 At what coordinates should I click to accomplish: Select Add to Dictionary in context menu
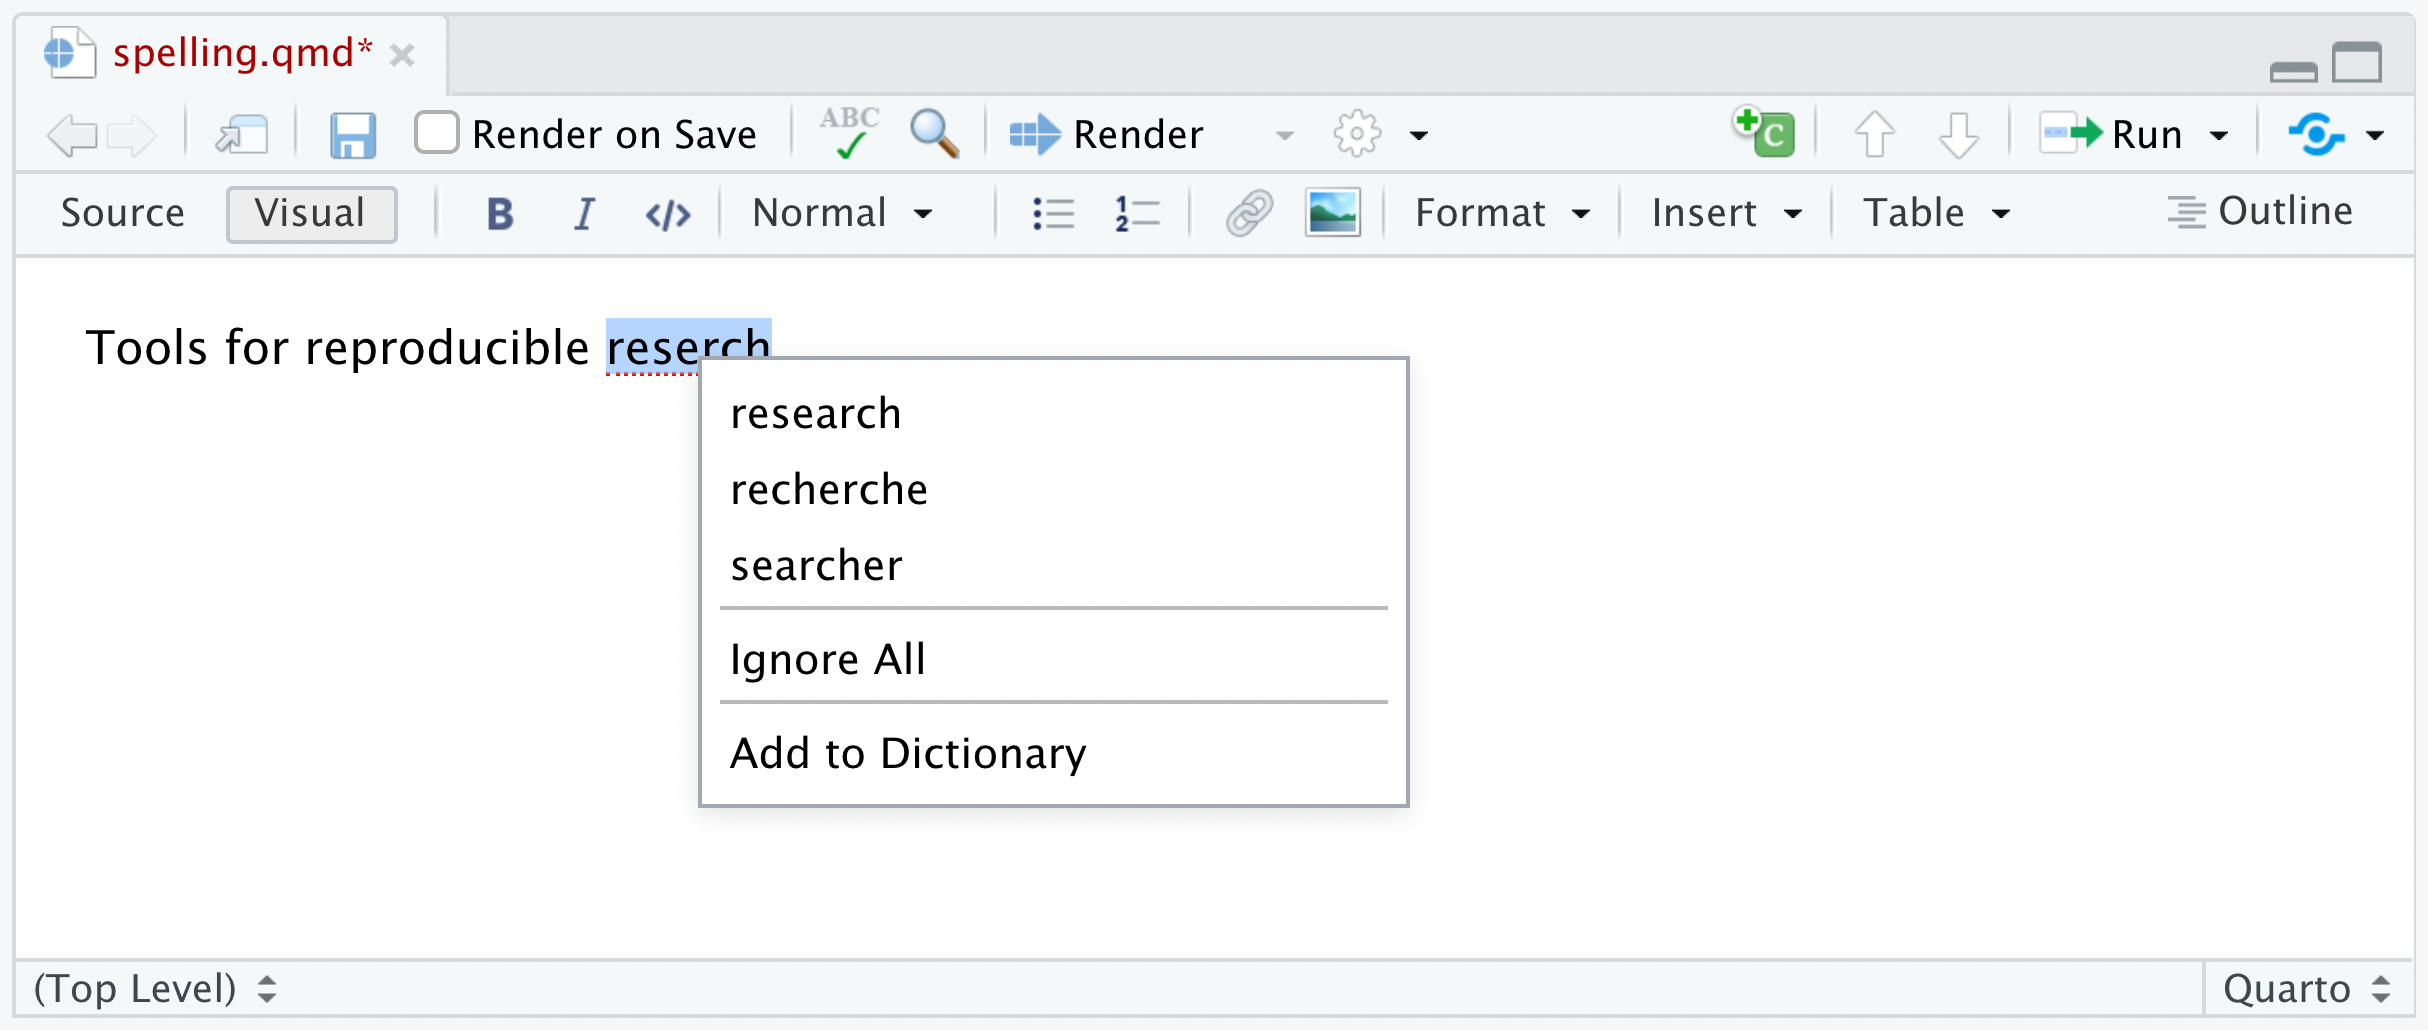pyautogui.click(x=908, y=753)
